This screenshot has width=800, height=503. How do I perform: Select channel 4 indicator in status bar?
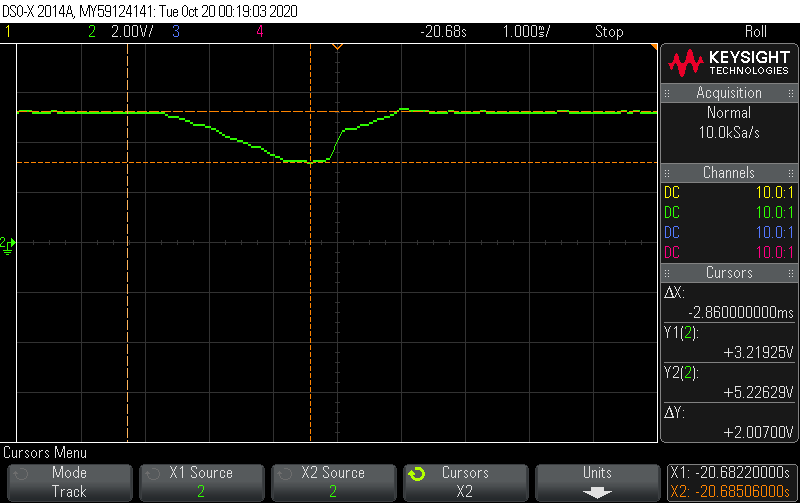tap(260, 32)
